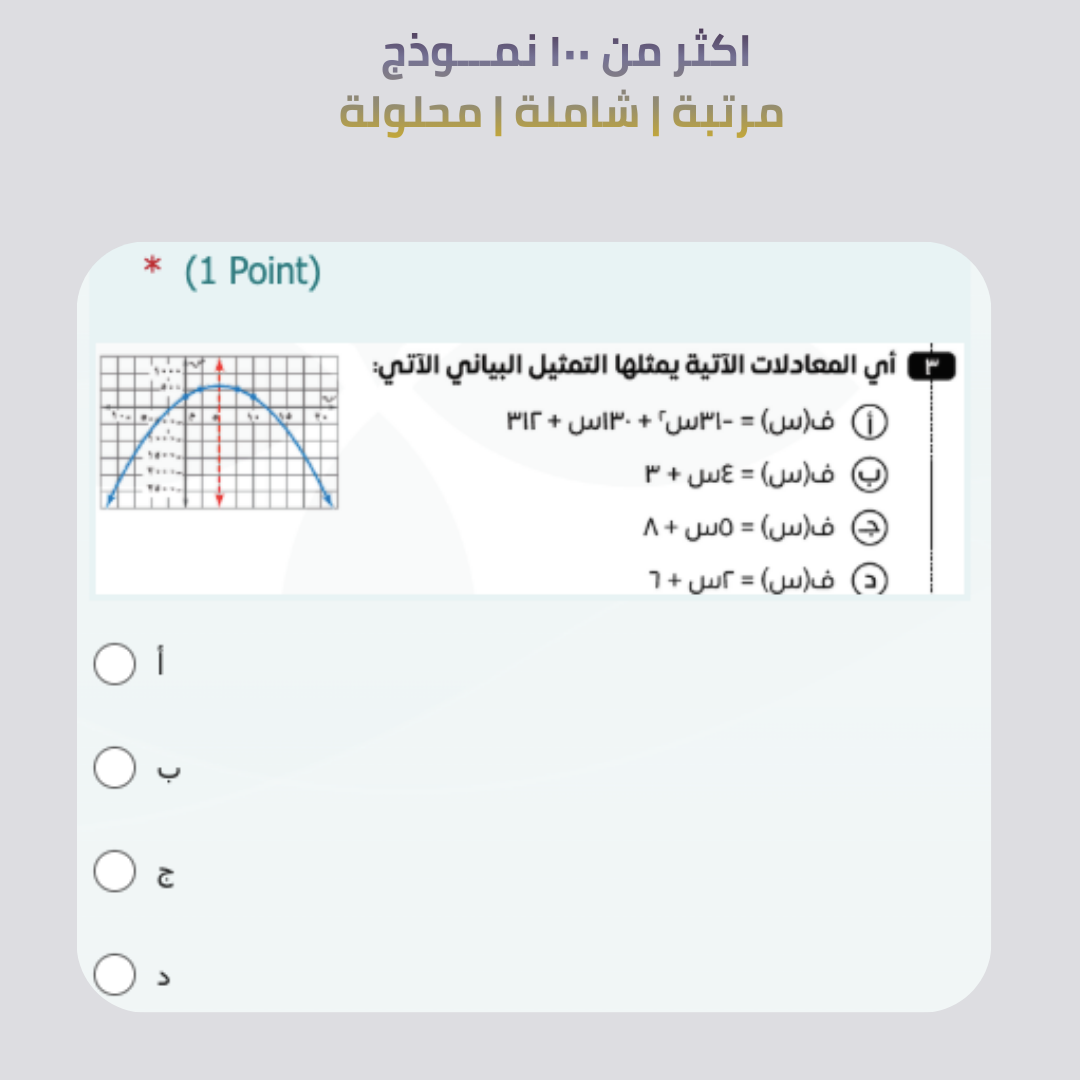Screen dimensions: 1080x1080
Task: Click the parabola graph thumbnail
Action: [x=219, y=432]
